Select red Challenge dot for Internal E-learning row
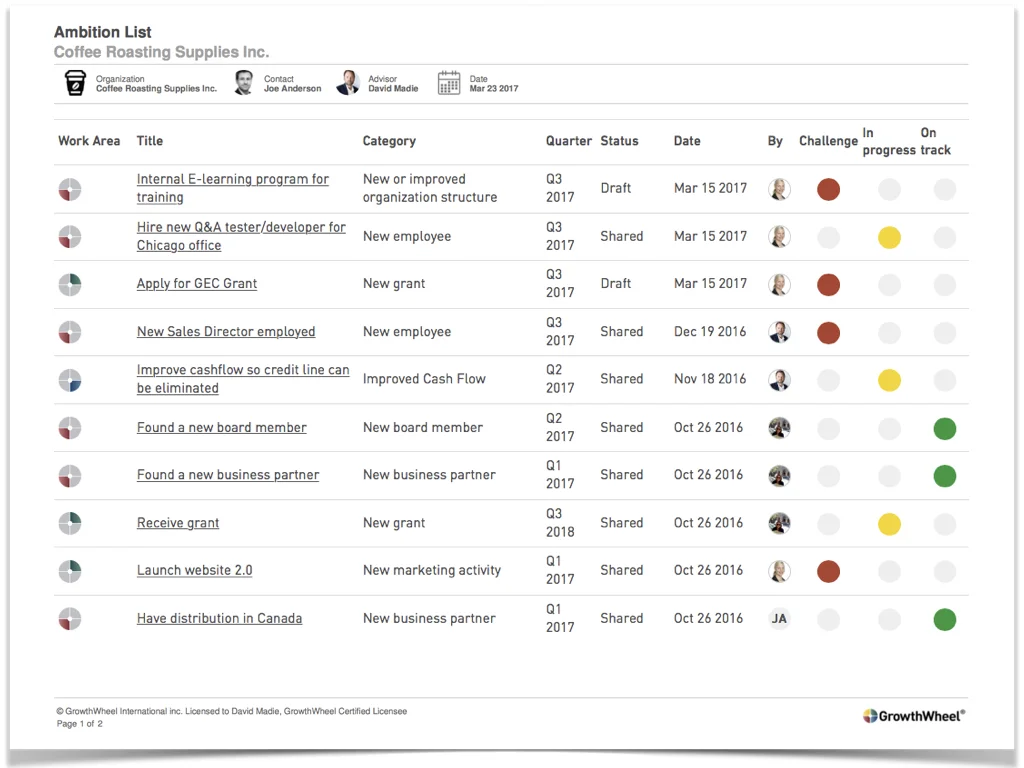Viewport: 1024px width, 768px height. (828, 189)
